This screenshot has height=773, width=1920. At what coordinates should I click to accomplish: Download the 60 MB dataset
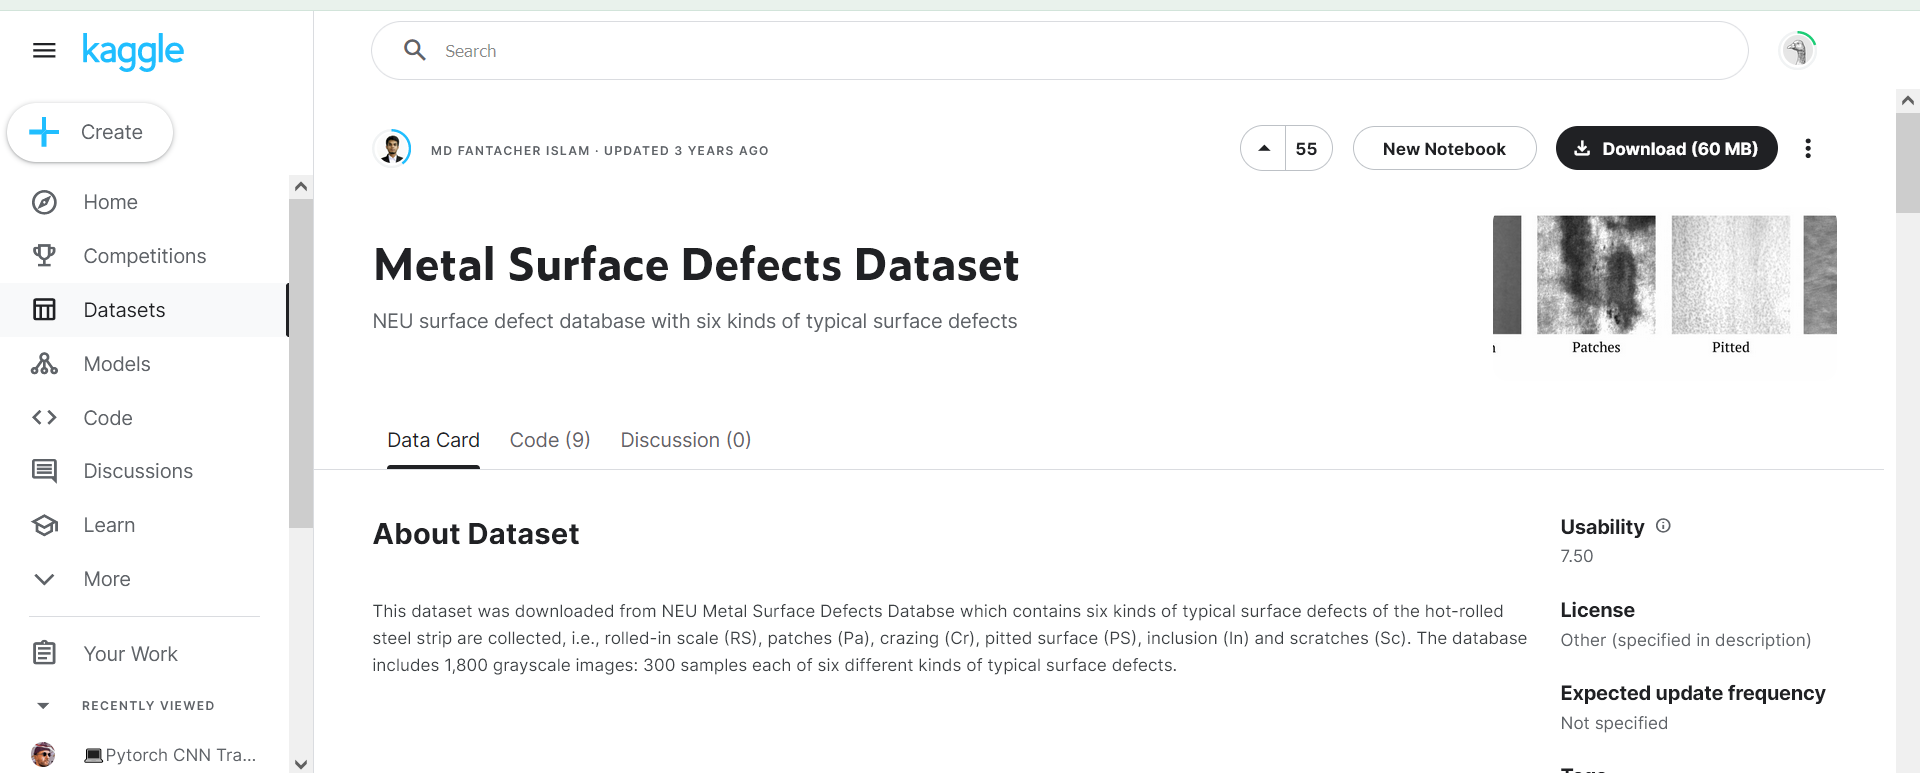tap(1666, 149)
